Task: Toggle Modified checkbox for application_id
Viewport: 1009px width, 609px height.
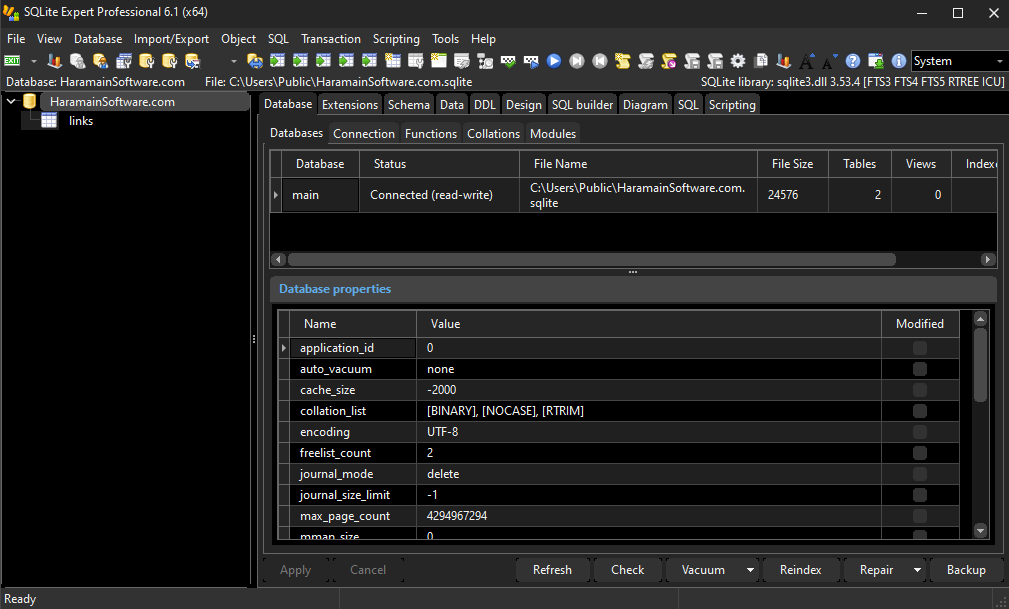Action: tap(920, 348)
